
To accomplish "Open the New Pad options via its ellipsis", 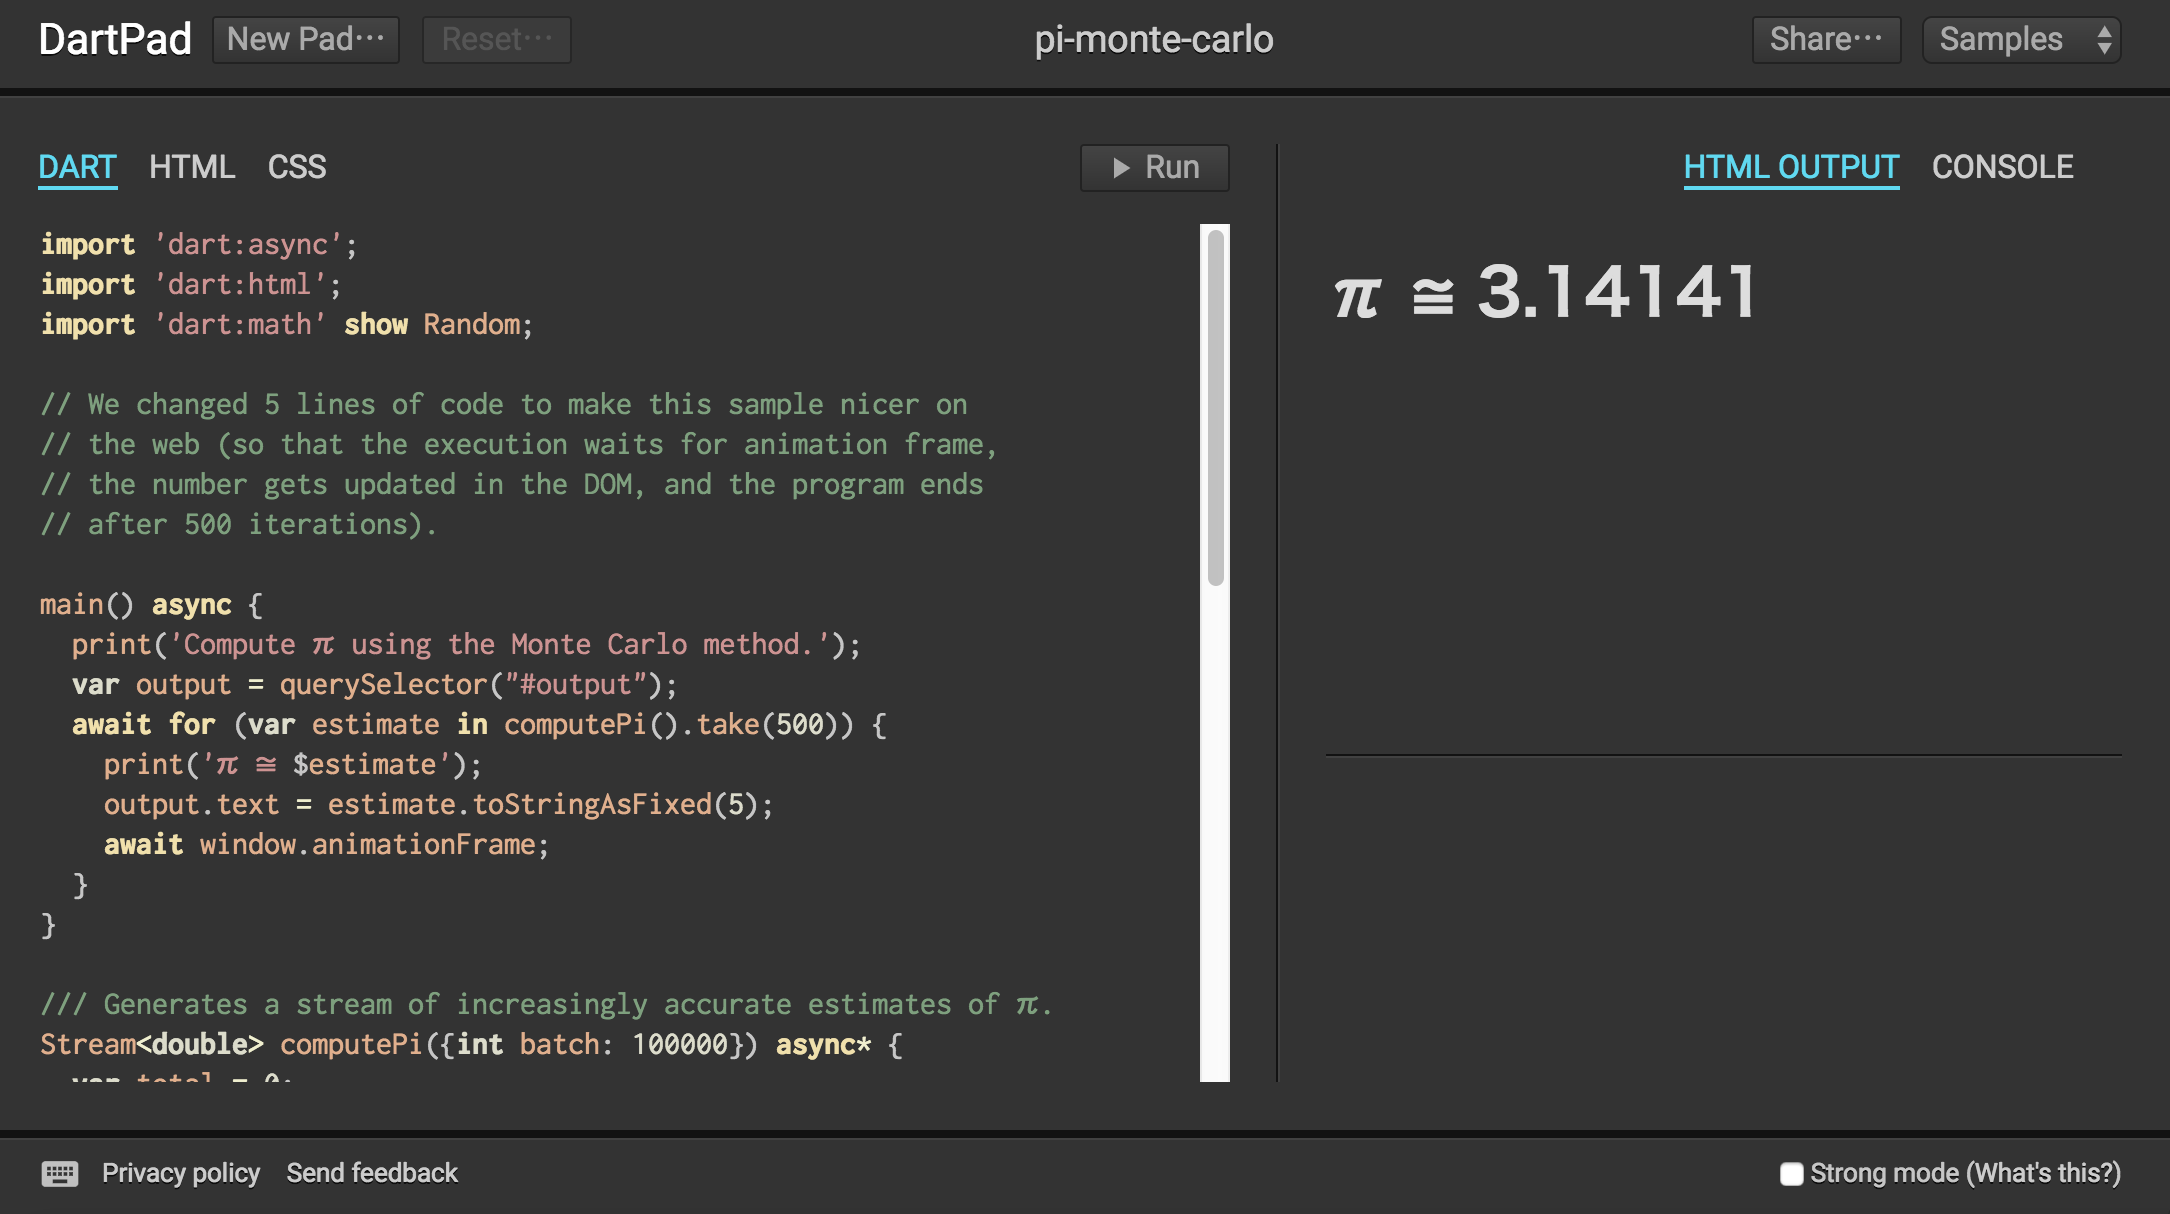I will tap(371, 38).
